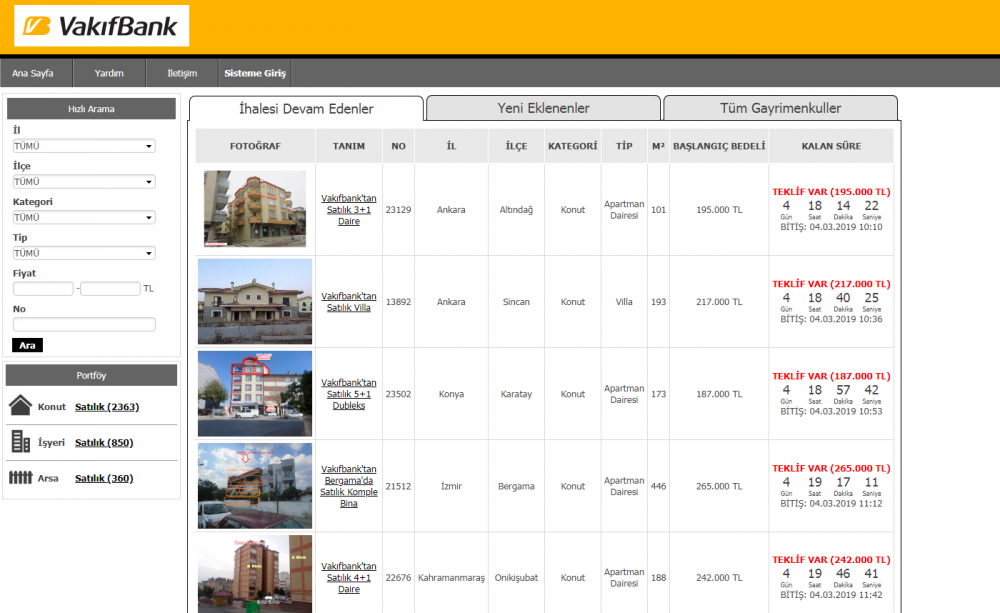Click the Sincan district cell
This screenshot has width=1000, height=613.
point(517,302)
